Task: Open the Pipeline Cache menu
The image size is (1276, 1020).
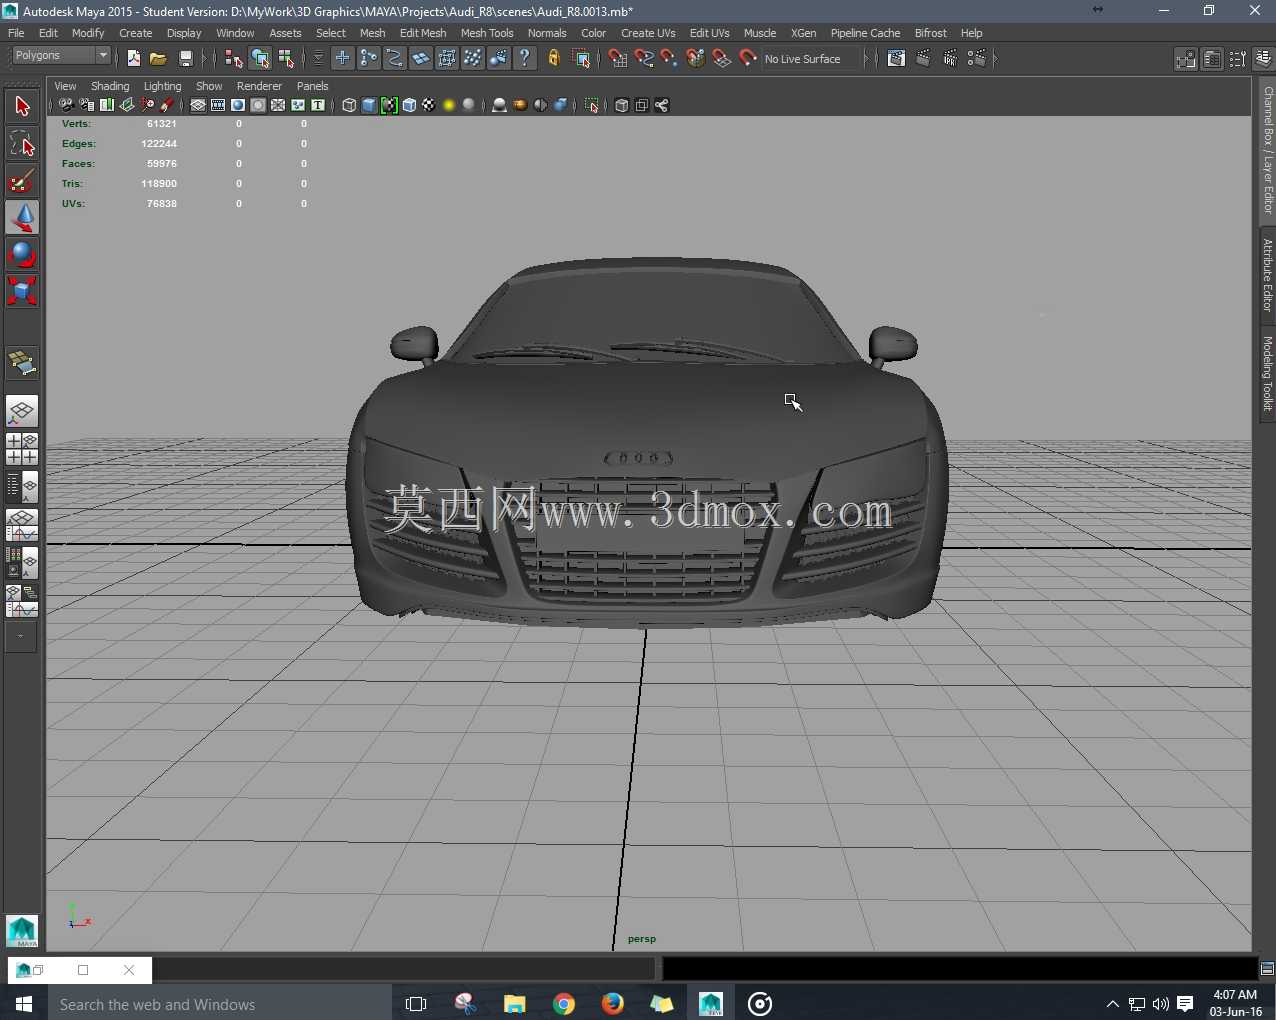Action: click(x=865, y=33)
